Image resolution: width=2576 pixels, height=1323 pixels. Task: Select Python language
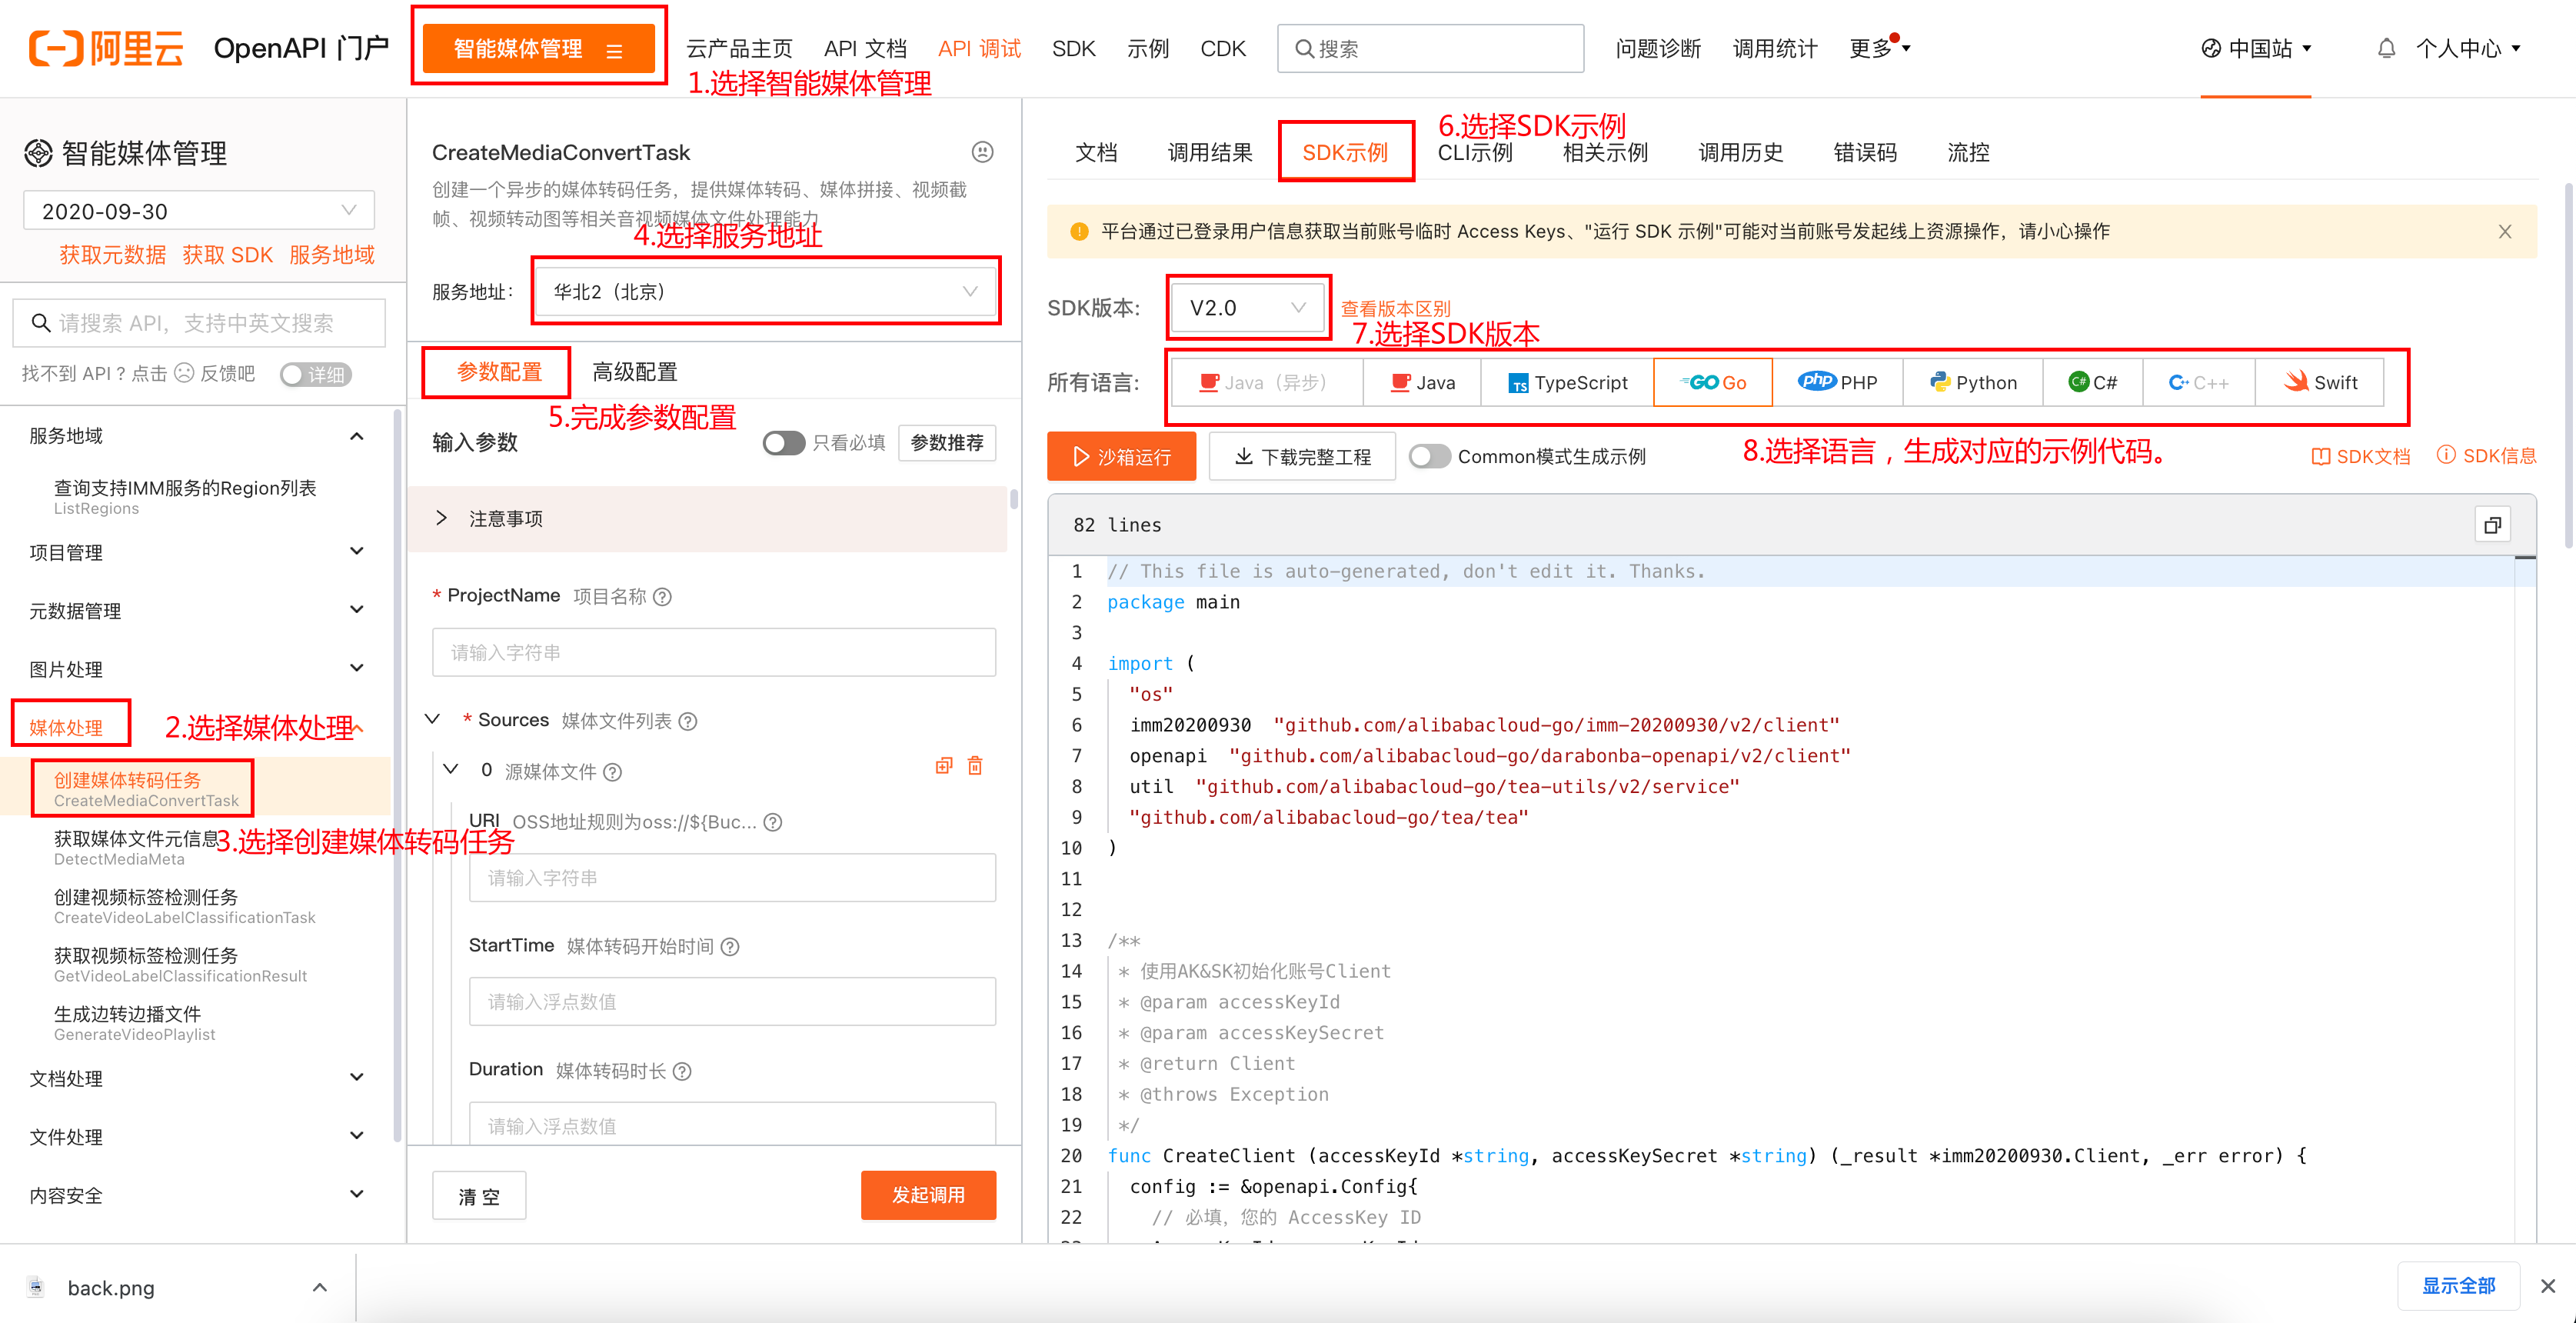click(x=1973, y=382)
